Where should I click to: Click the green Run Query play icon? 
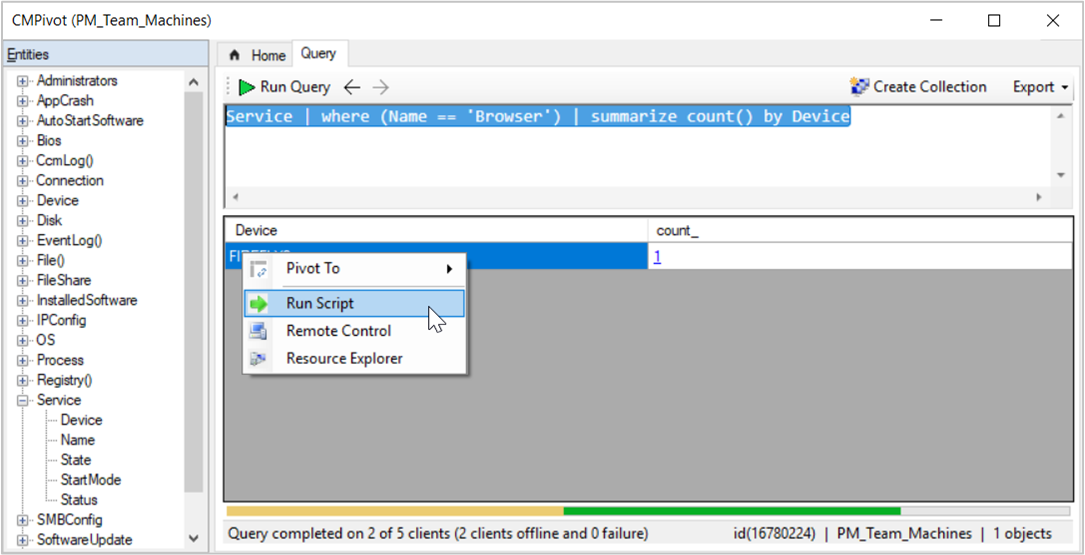pyautogui.click(x=247, y=87)
